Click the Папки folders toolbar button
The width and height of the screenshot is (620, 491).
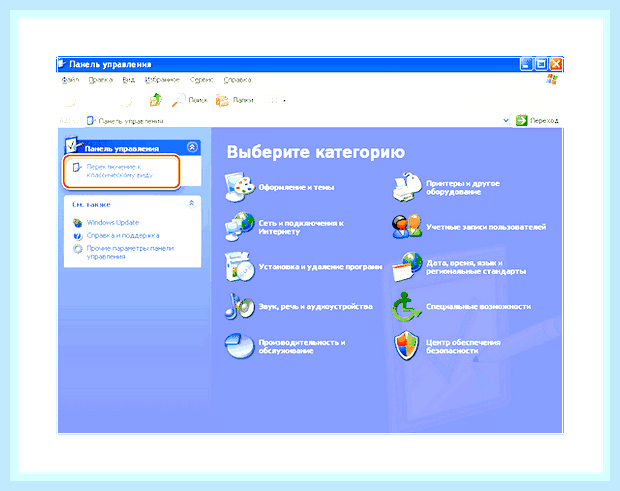click(234, 100)
